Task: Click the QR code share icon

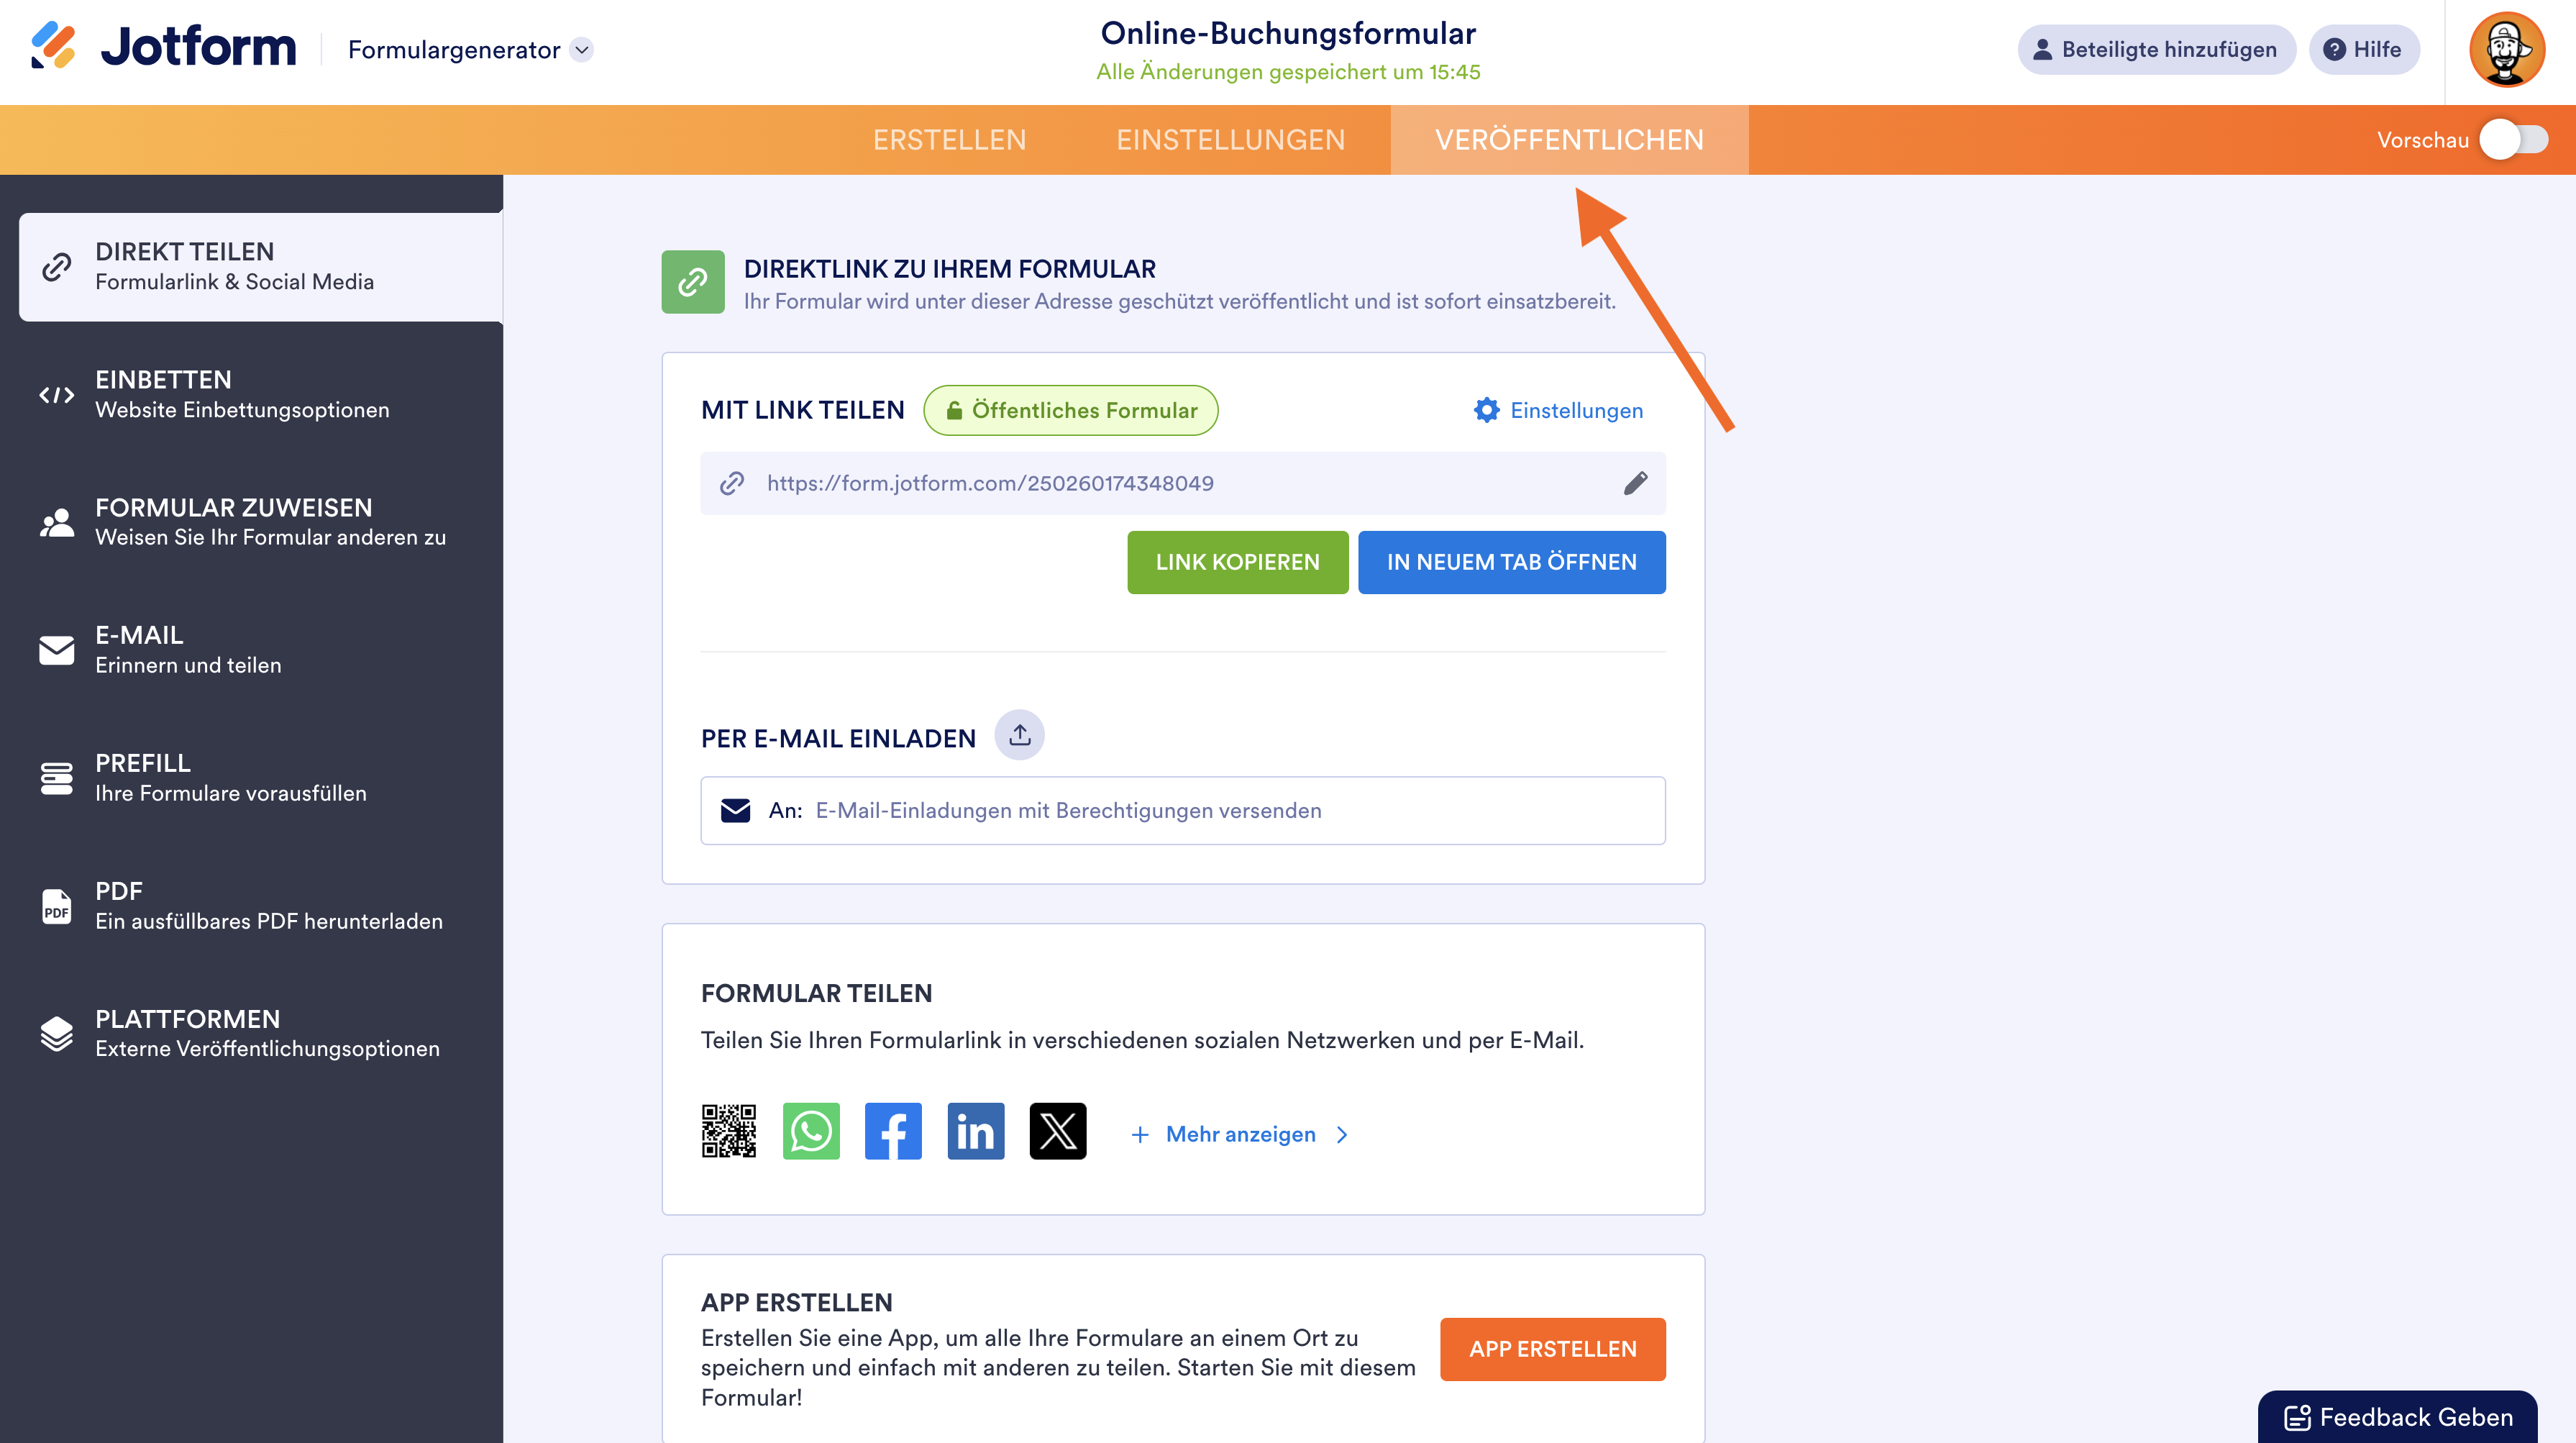Action: click(x=728, y=1131)
